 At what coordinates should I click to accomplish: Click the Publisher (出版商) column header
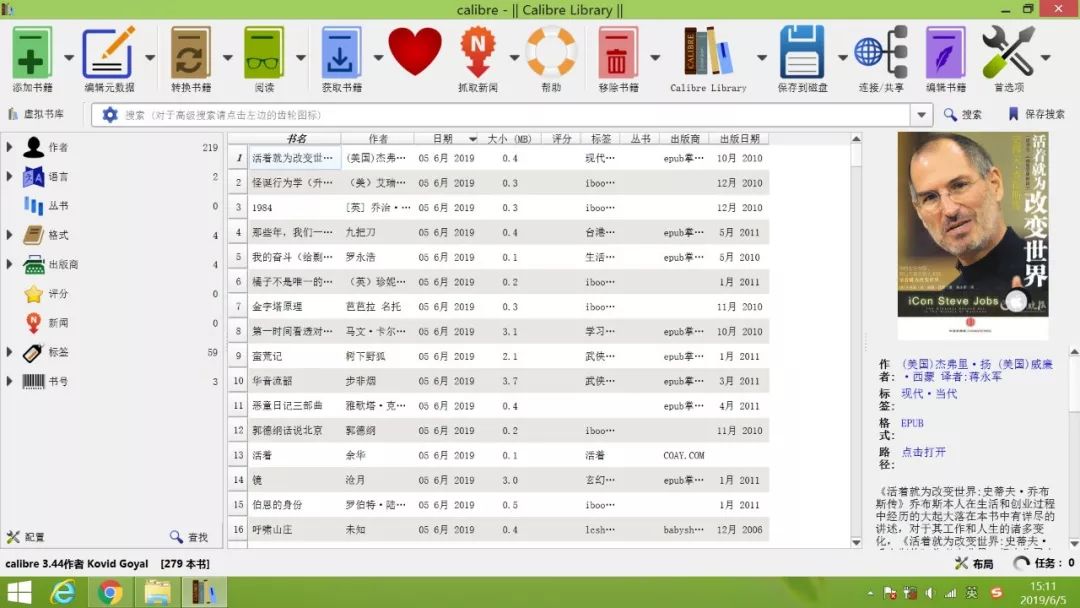pos(685,139)
